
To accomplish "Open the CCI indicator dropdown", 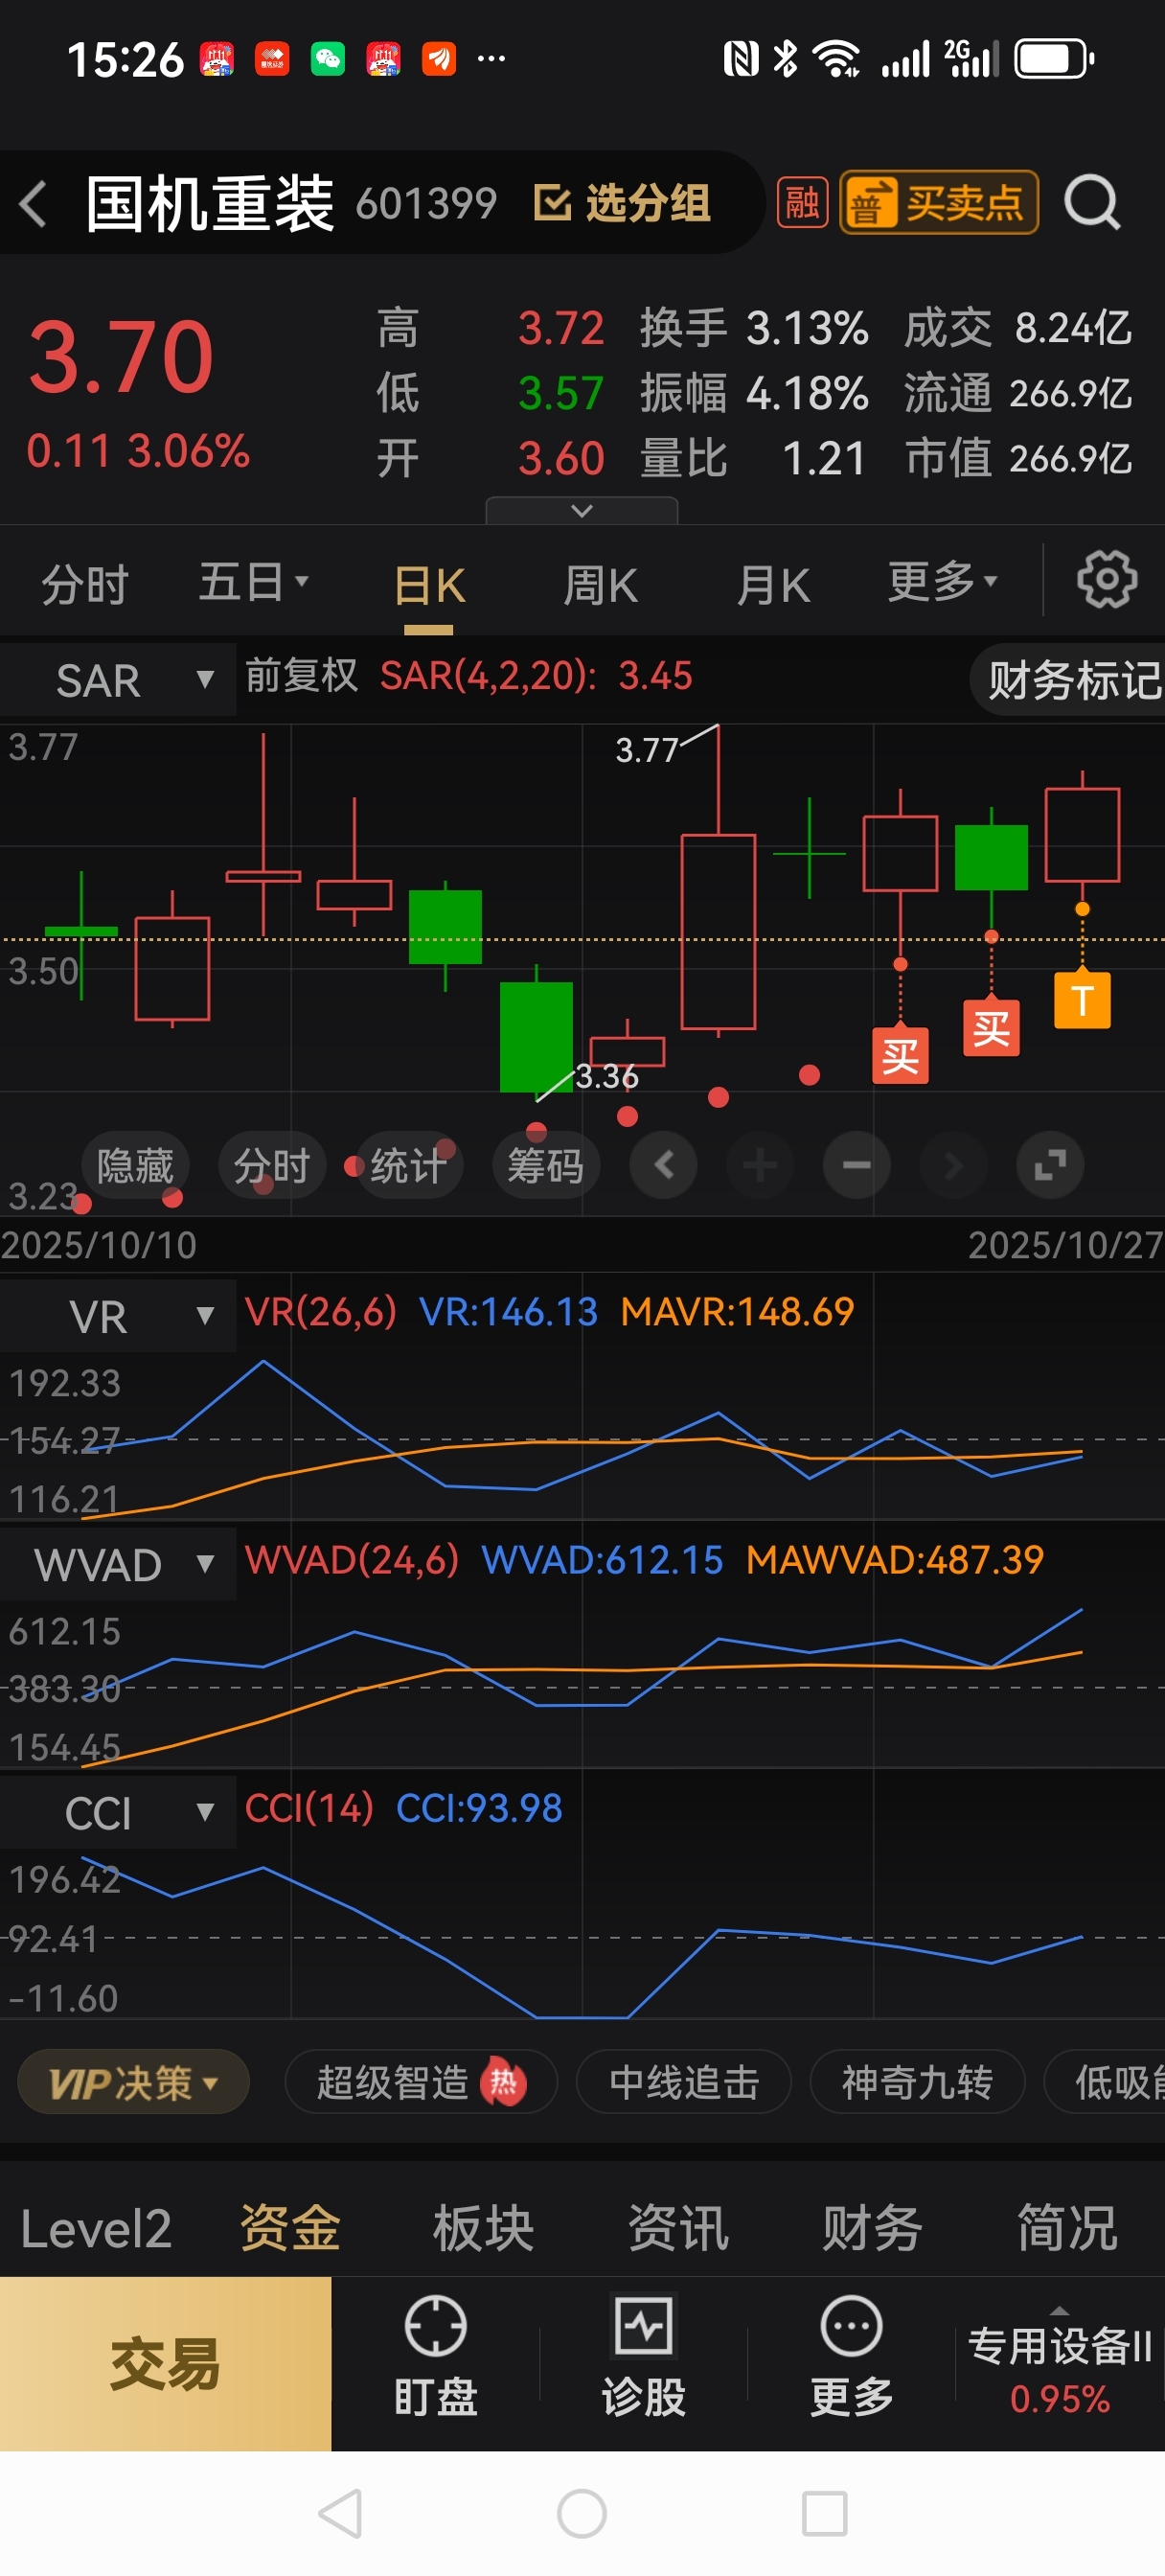I will coord(118,1812).
